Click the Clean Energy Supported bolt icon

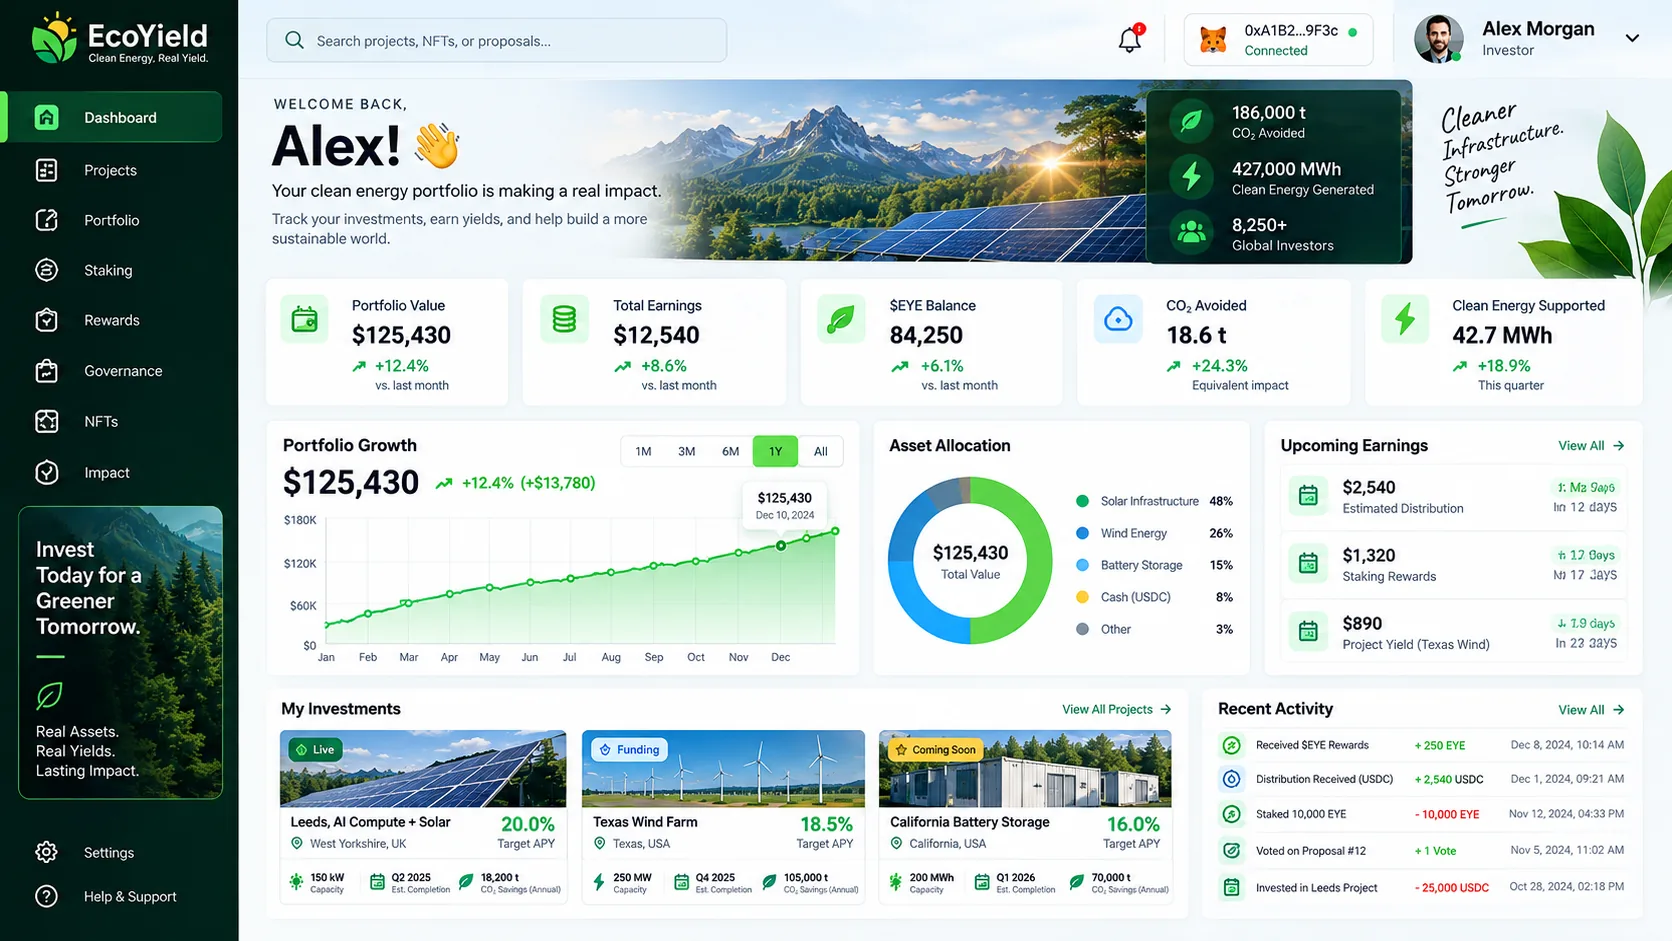[x=1405, y=320]
